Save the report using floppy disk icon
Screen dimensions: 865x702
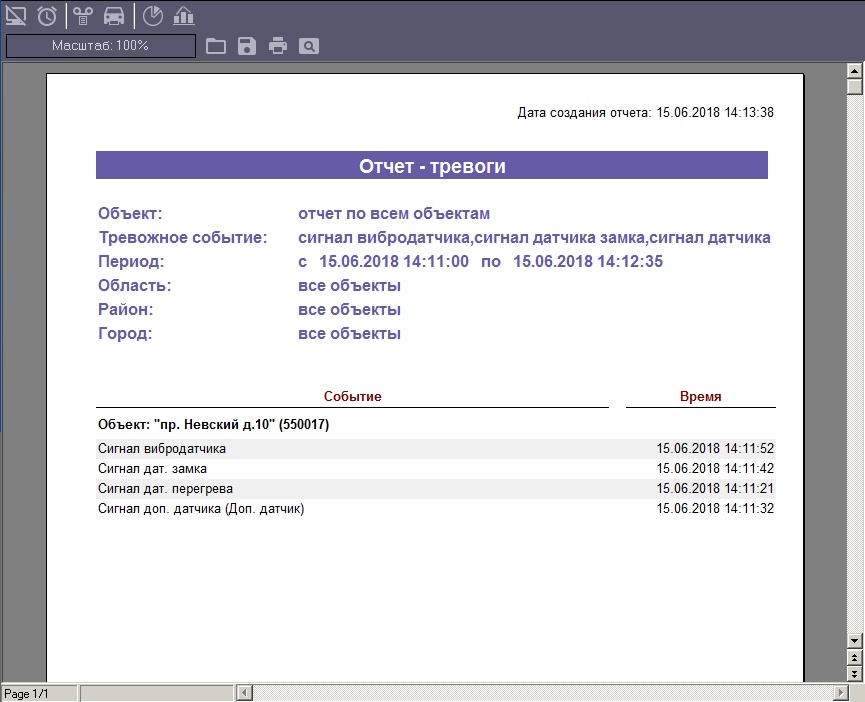247,46
